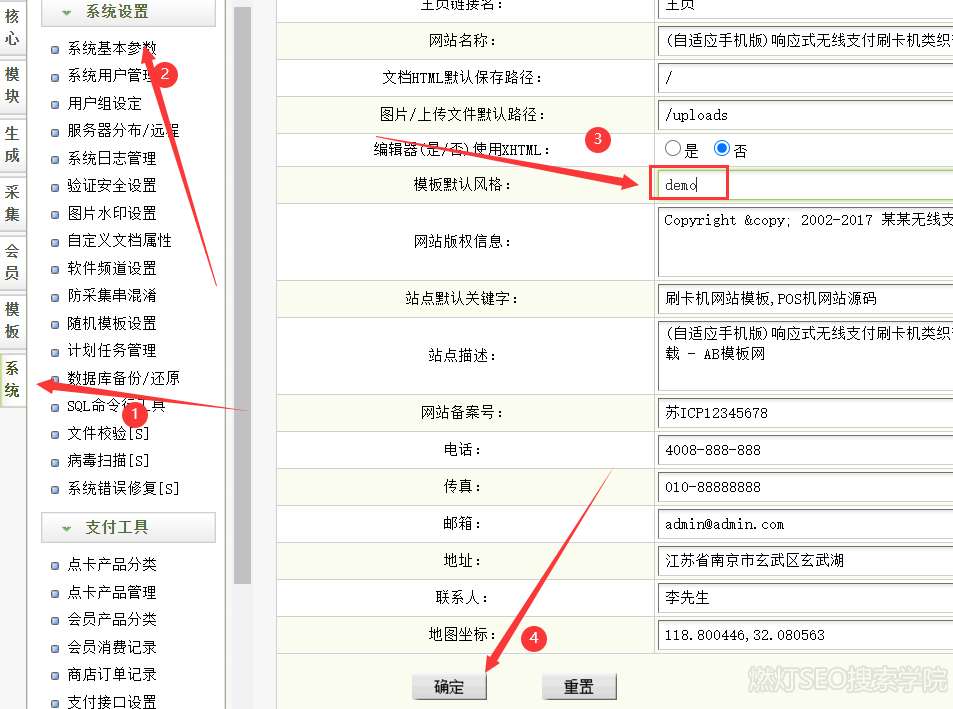953x709 pixels.
Task: Switch to the 会员 vertical tab
Action: pos(12,262)
